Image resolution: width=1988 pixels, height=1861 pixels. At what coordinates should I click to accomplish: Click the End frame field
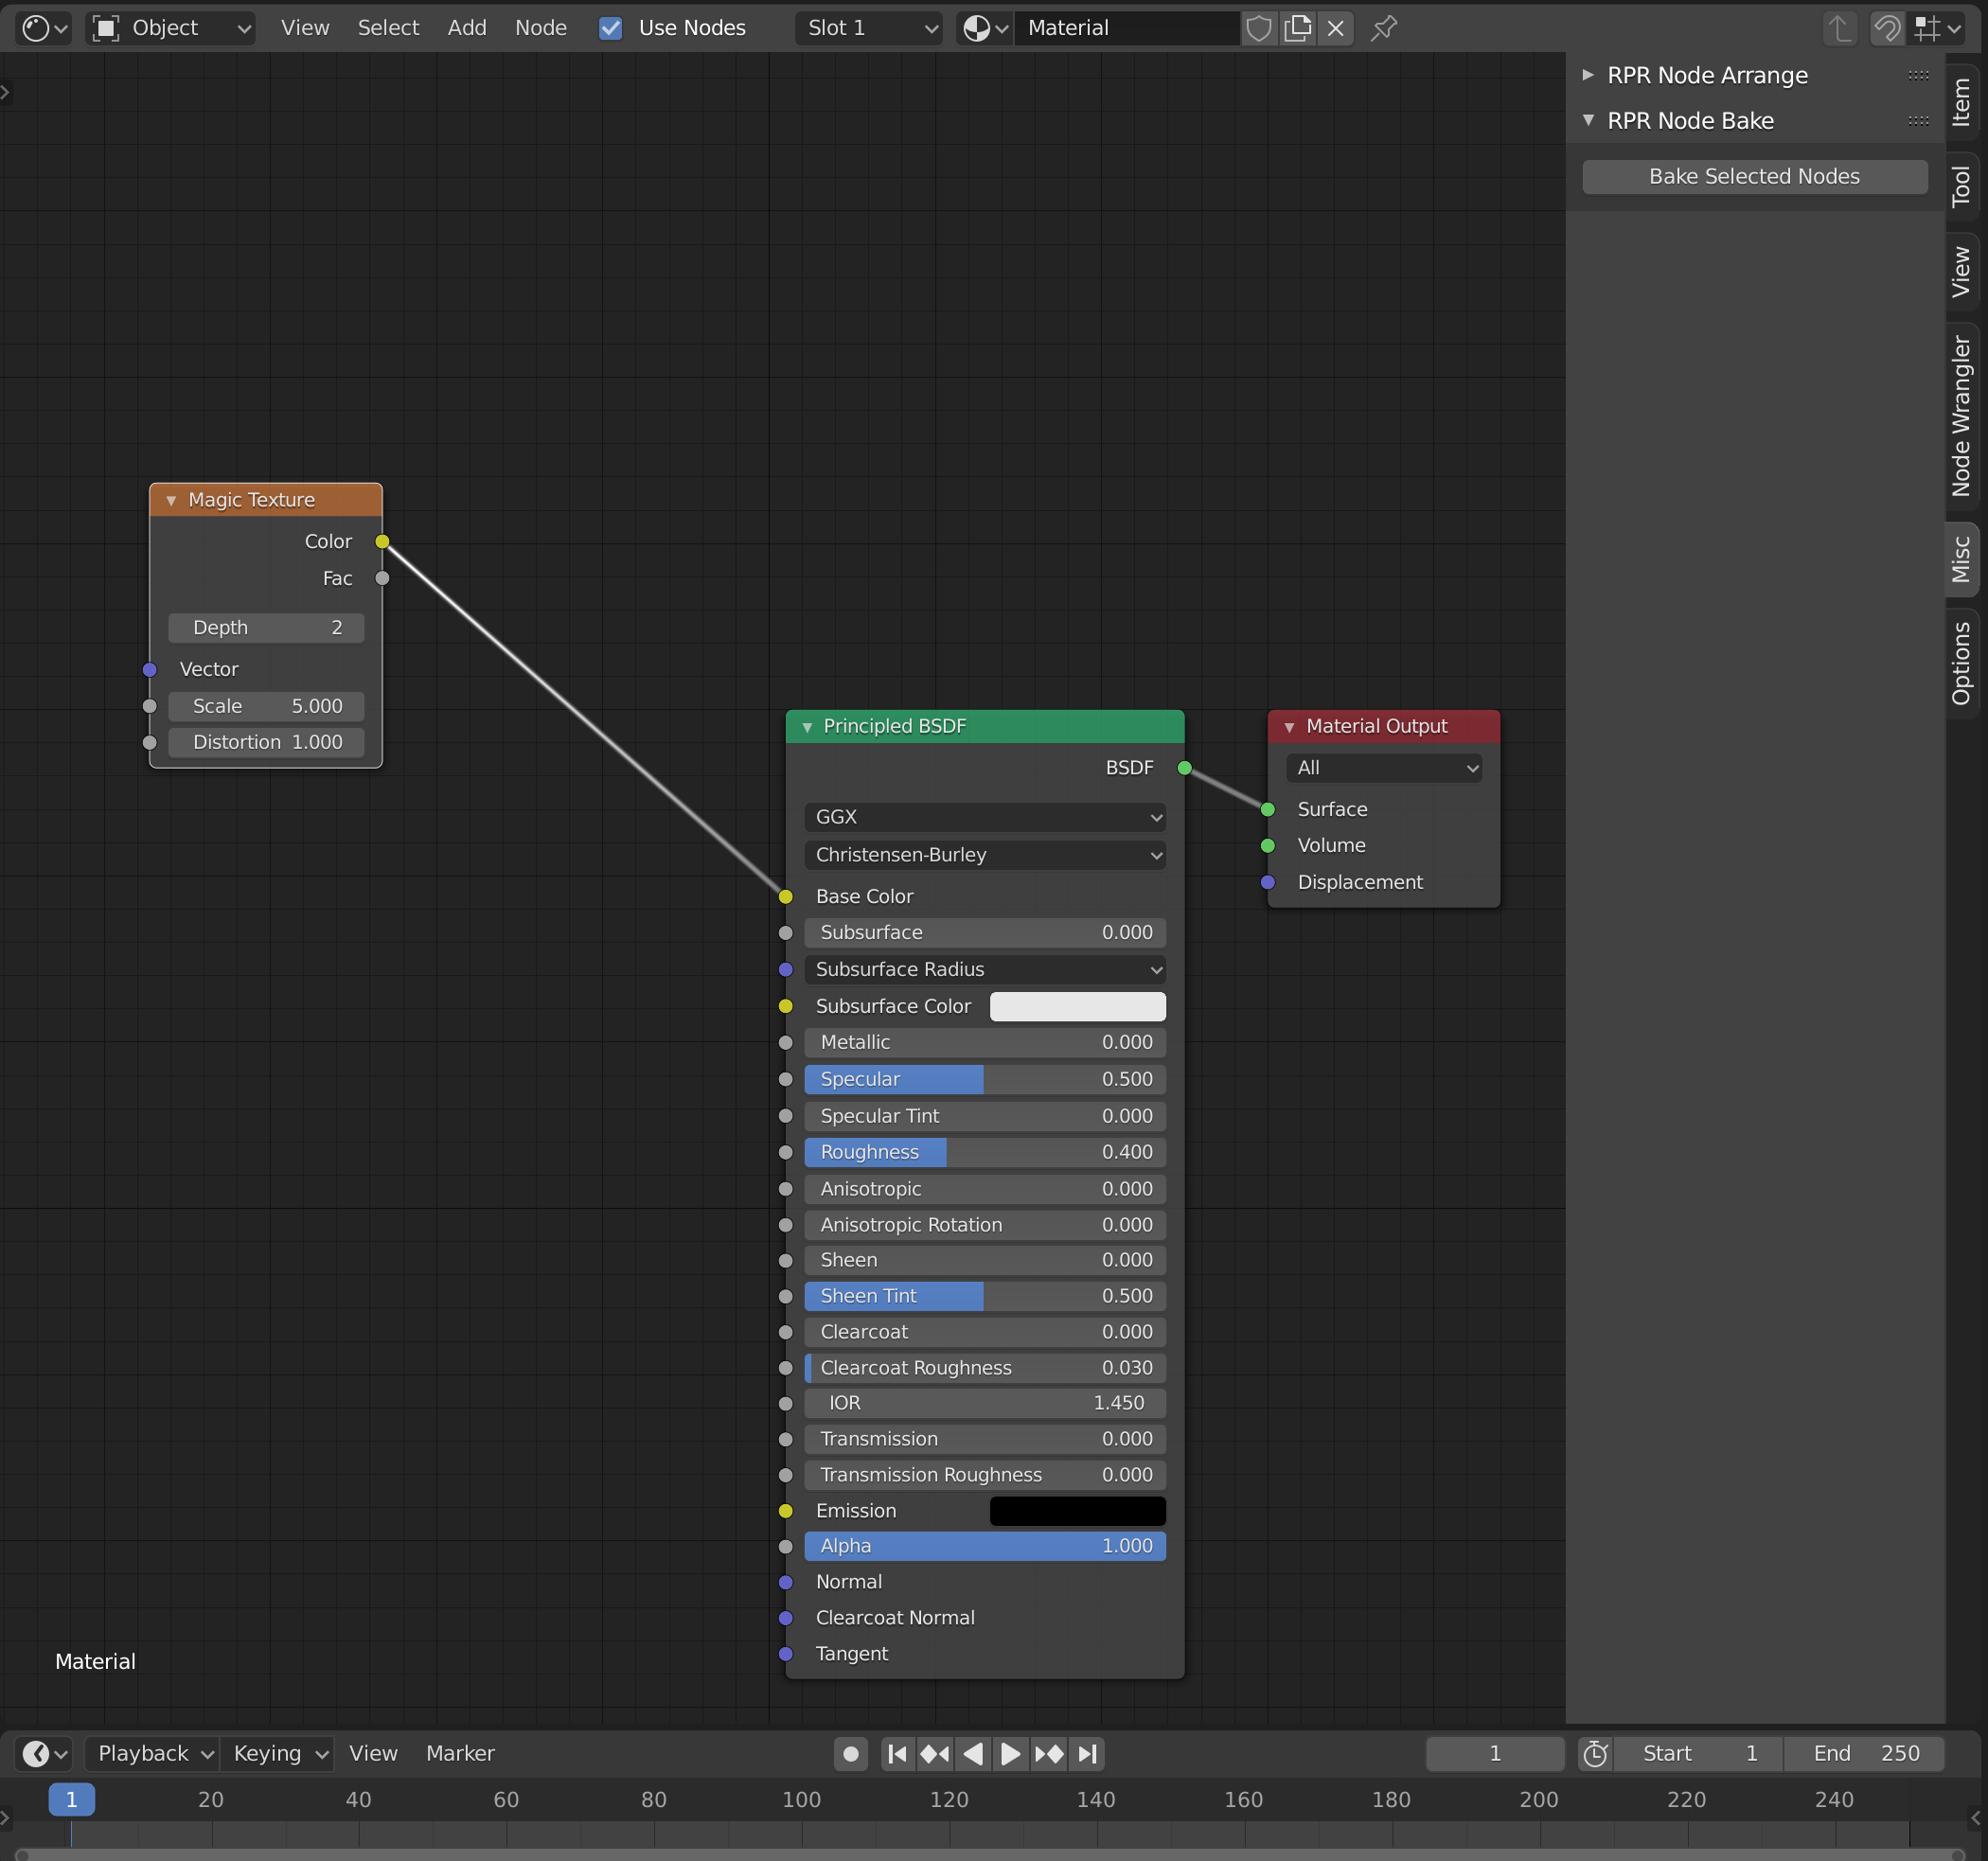coord(1865,1753)
